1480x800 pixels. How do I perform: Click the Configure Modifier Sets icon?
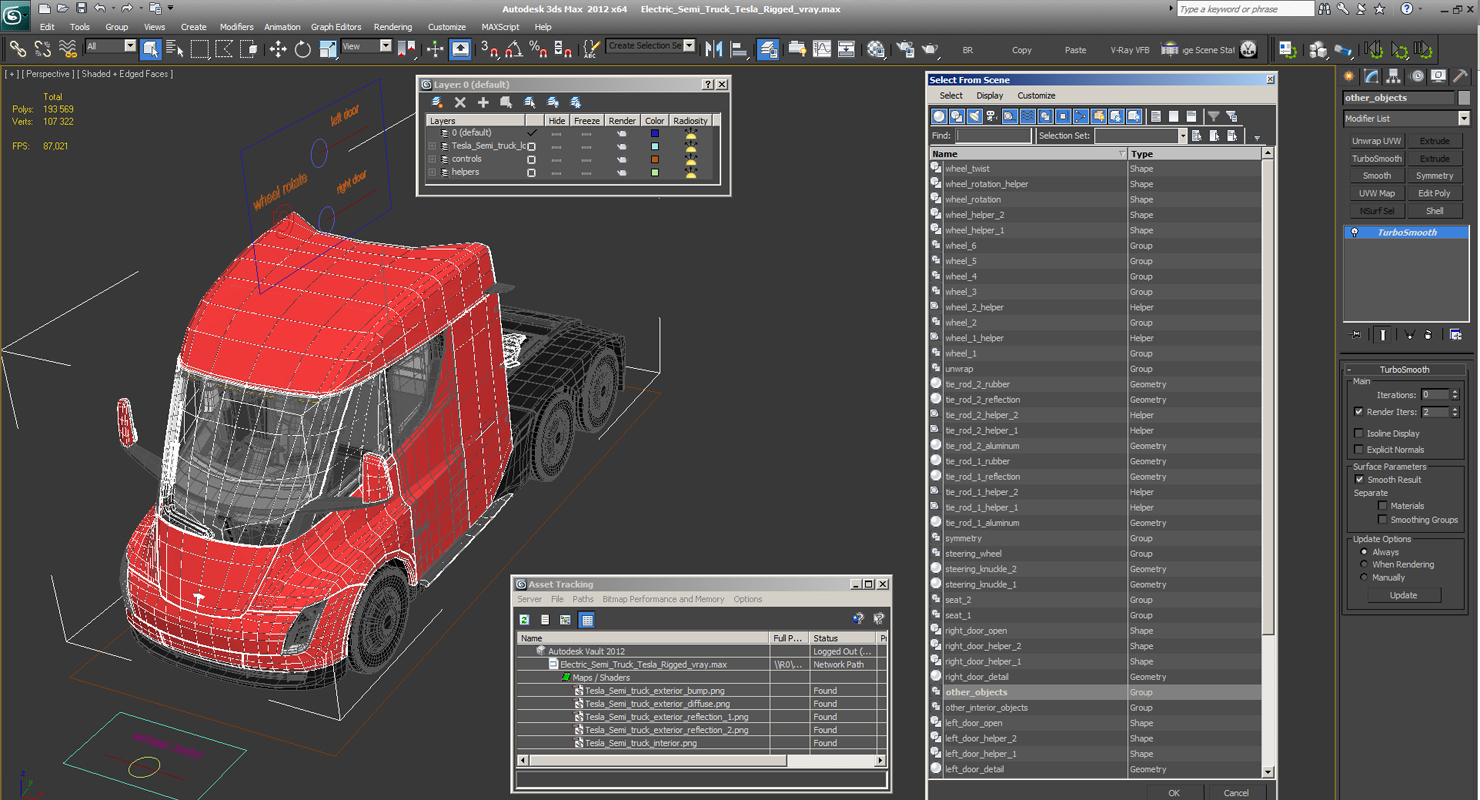1456,335
